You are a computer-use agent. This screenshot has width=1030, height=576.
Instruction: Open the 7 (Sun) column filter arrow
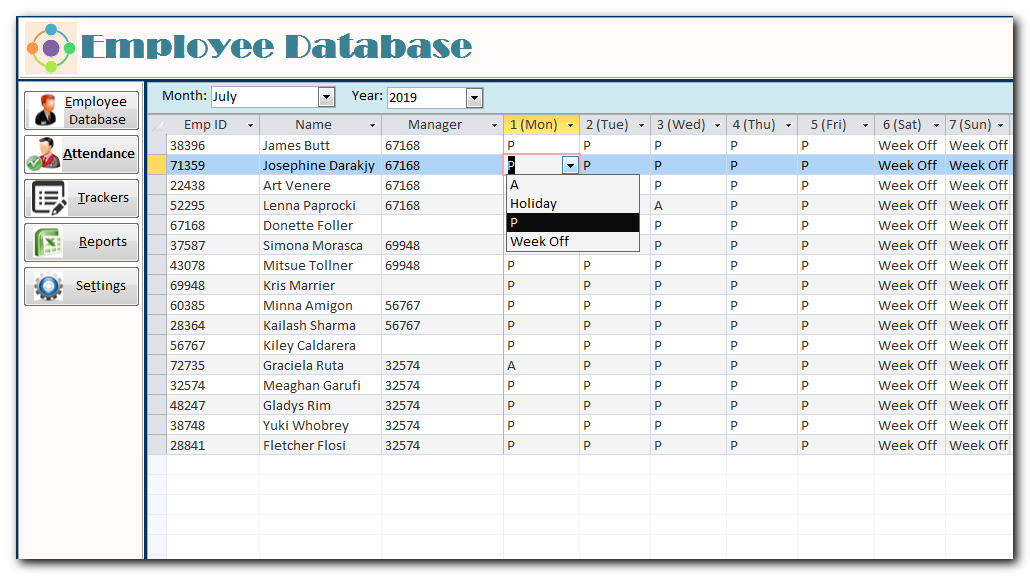click(x=1000, y=125)
